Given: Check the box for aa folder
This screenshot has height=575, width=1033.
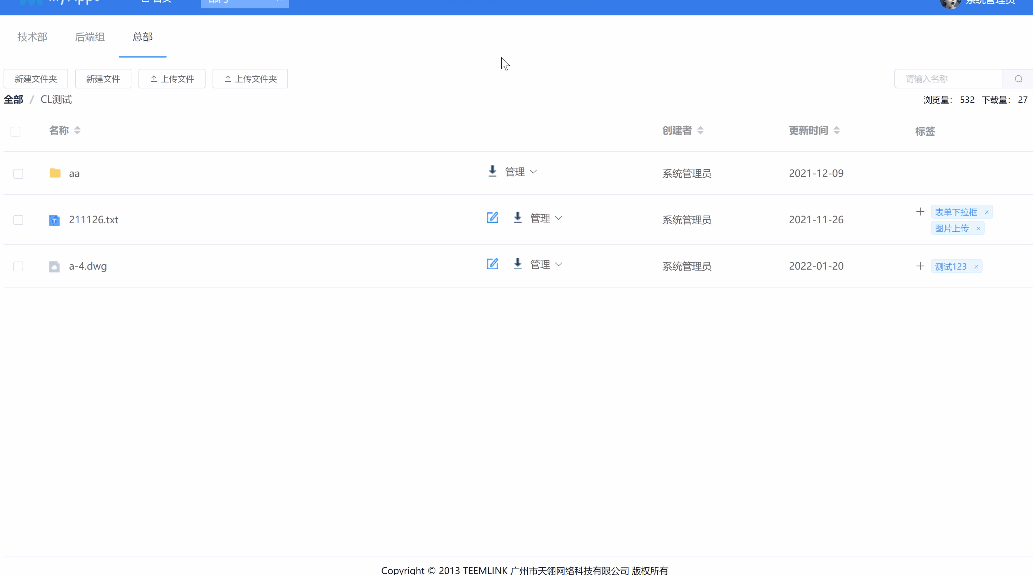Looking at the screenshot, I should pyautogui.click(x=18, y=174).
